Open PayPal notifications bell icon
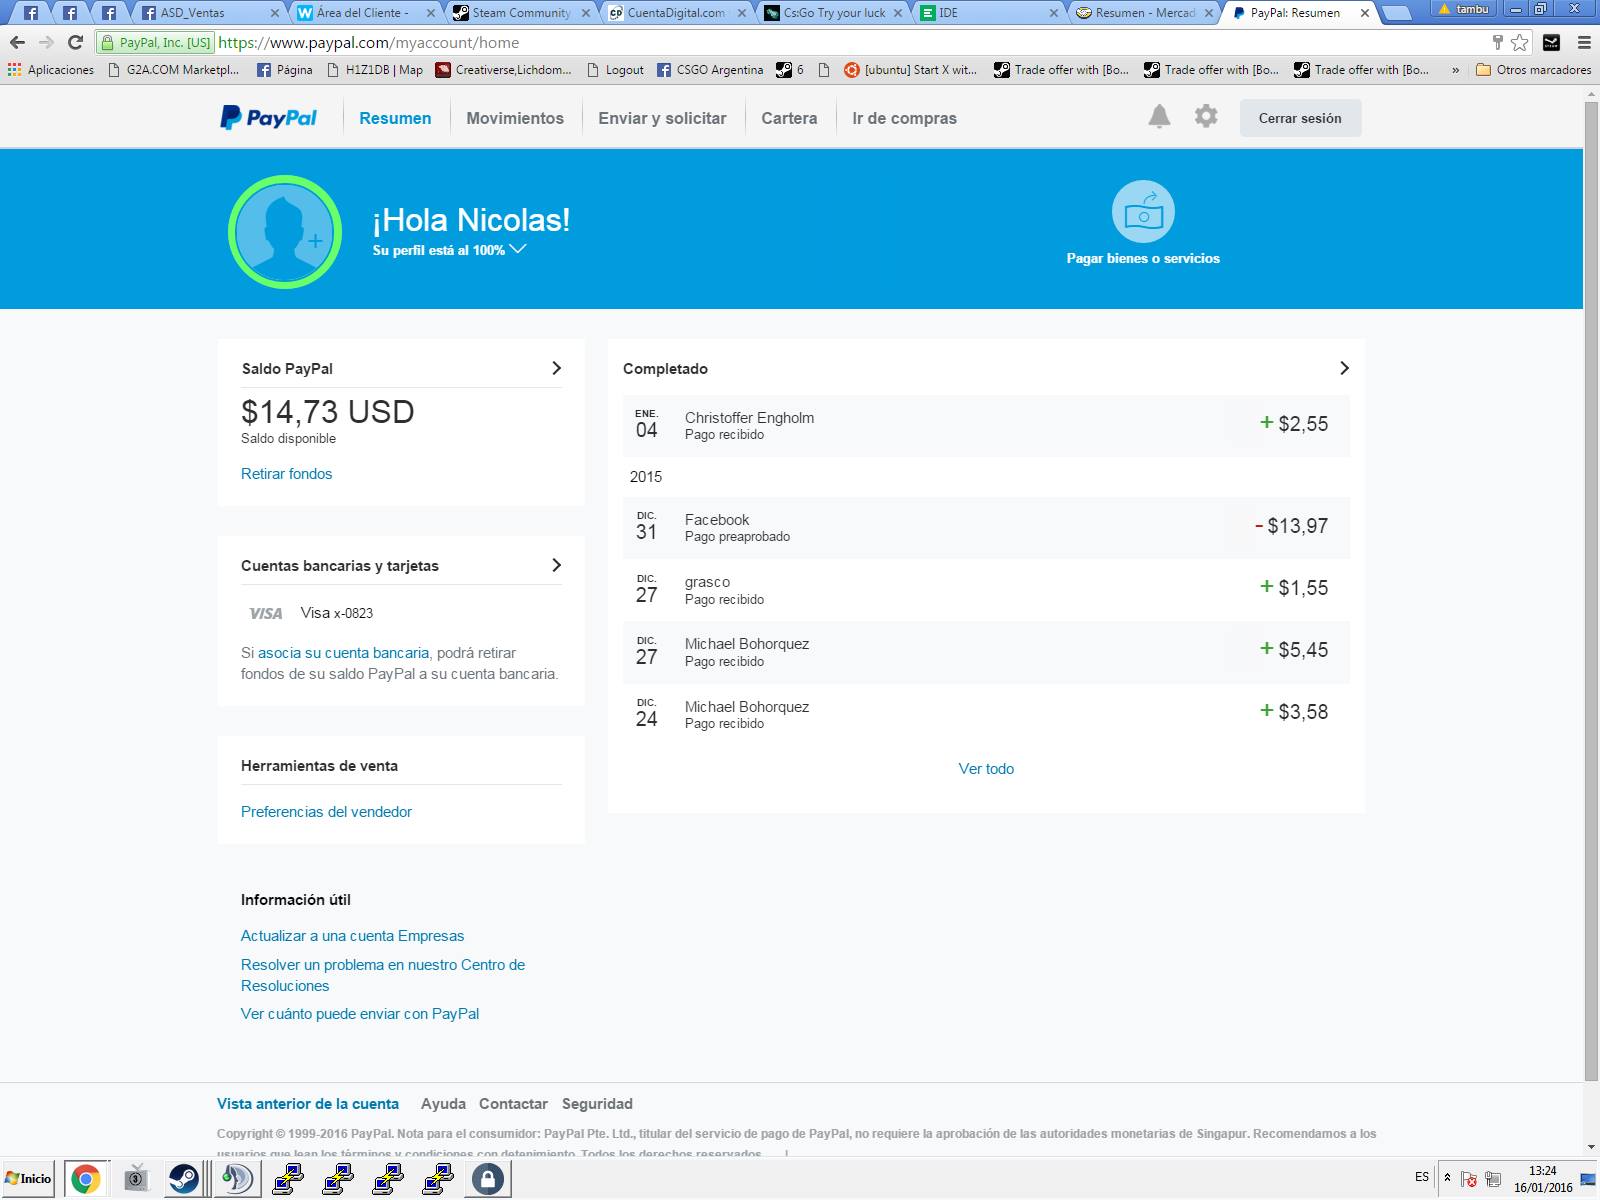Screen dimensions: 1600x1200 1159,117
